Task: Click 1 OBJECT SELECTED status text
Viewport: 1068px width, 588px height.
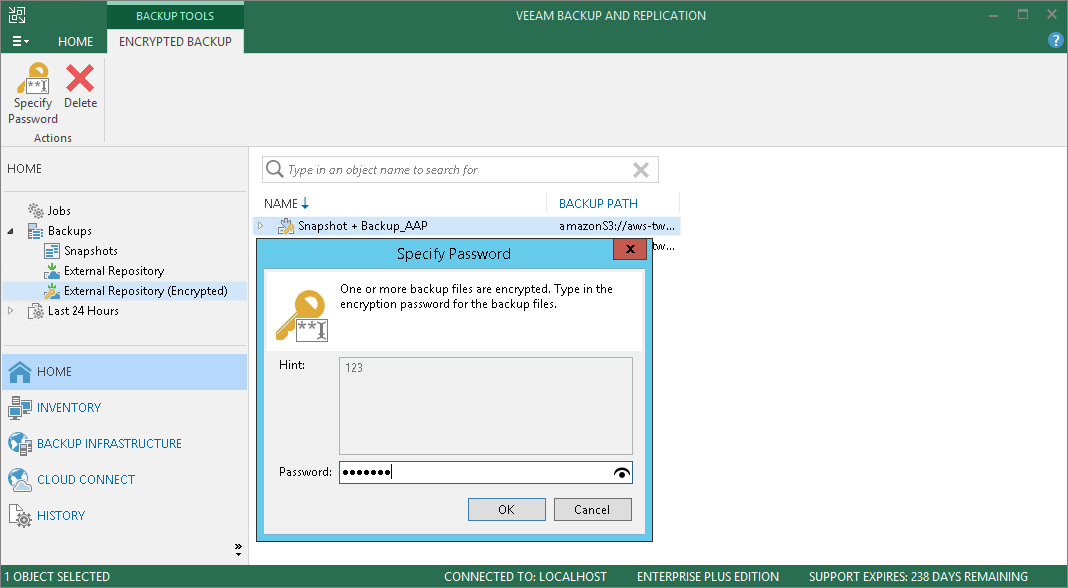Action: pyautogui.click(x=57, y=577)
